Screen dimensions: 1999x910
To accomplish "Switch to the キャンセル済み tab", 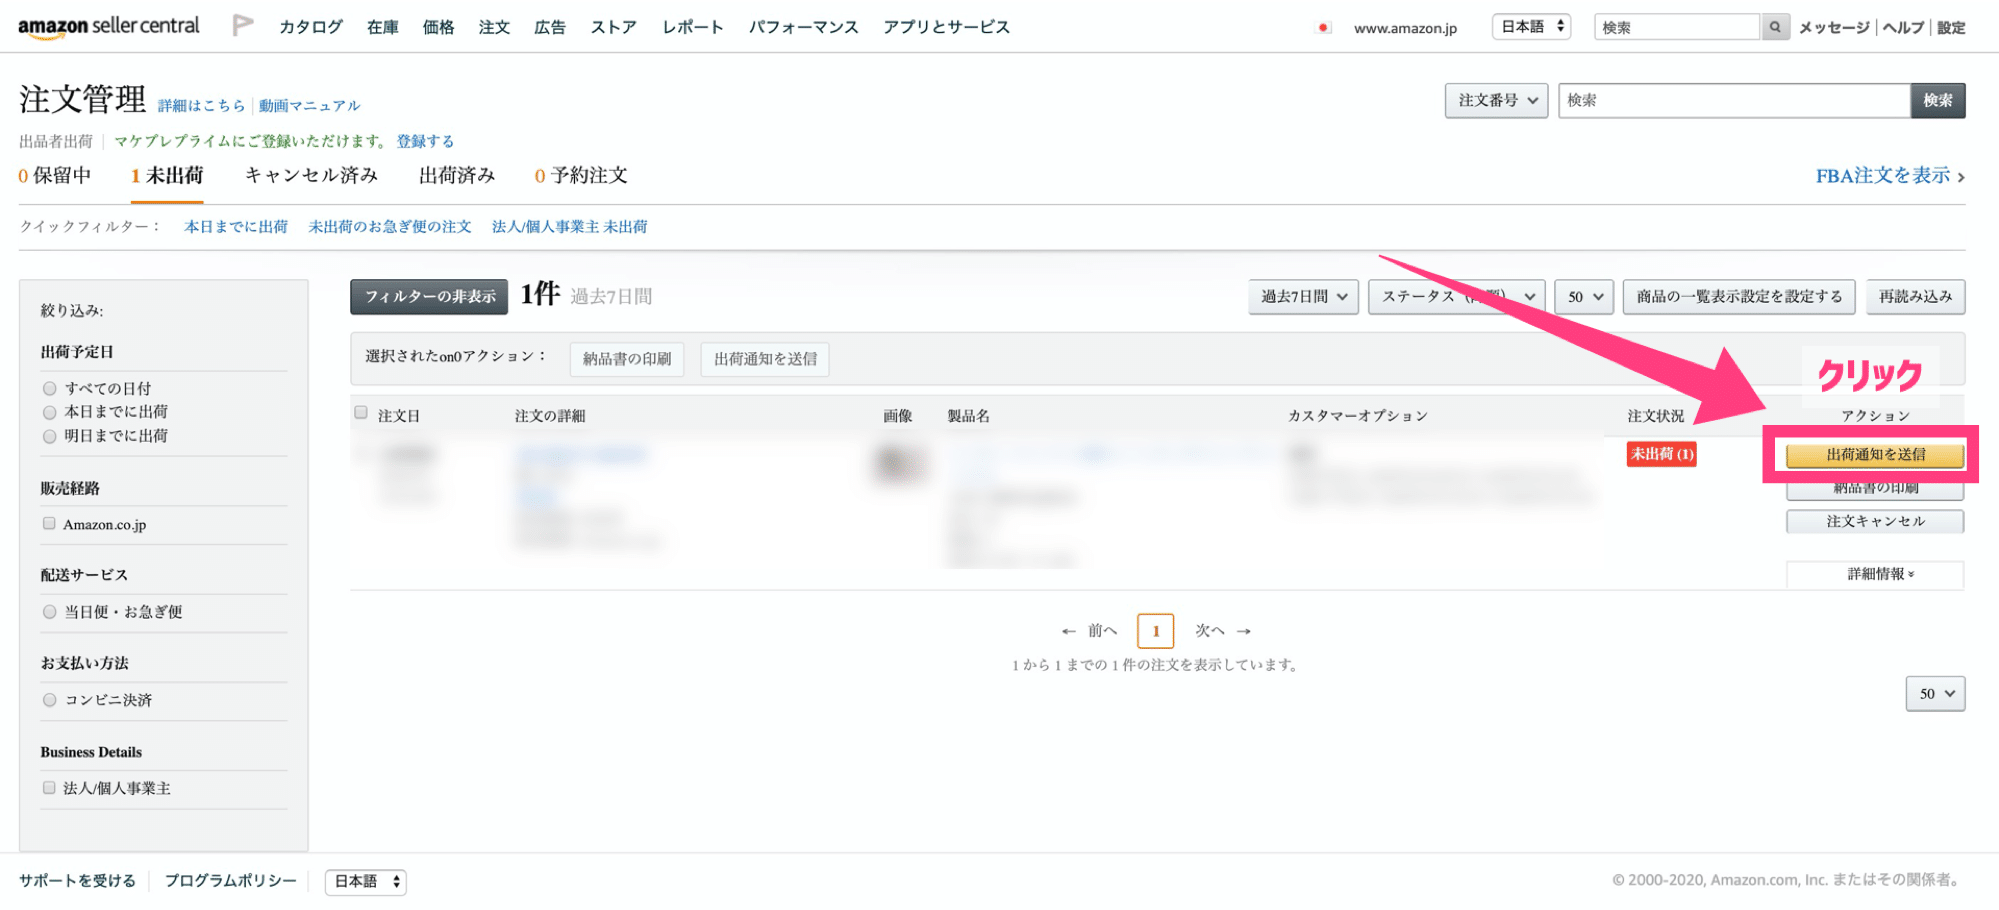I will click(312, 176).
